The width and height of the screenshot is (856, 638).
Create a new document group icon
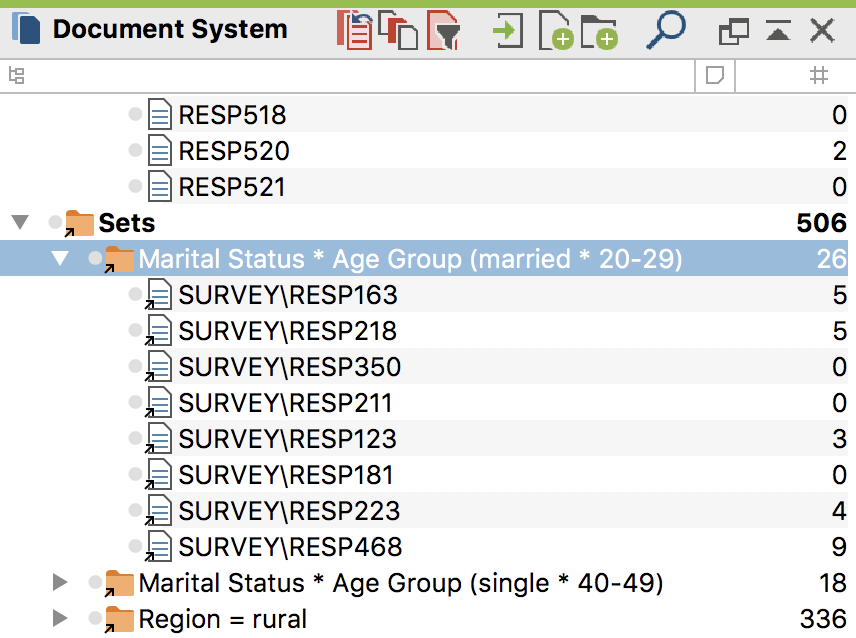(x=599, y=32)
